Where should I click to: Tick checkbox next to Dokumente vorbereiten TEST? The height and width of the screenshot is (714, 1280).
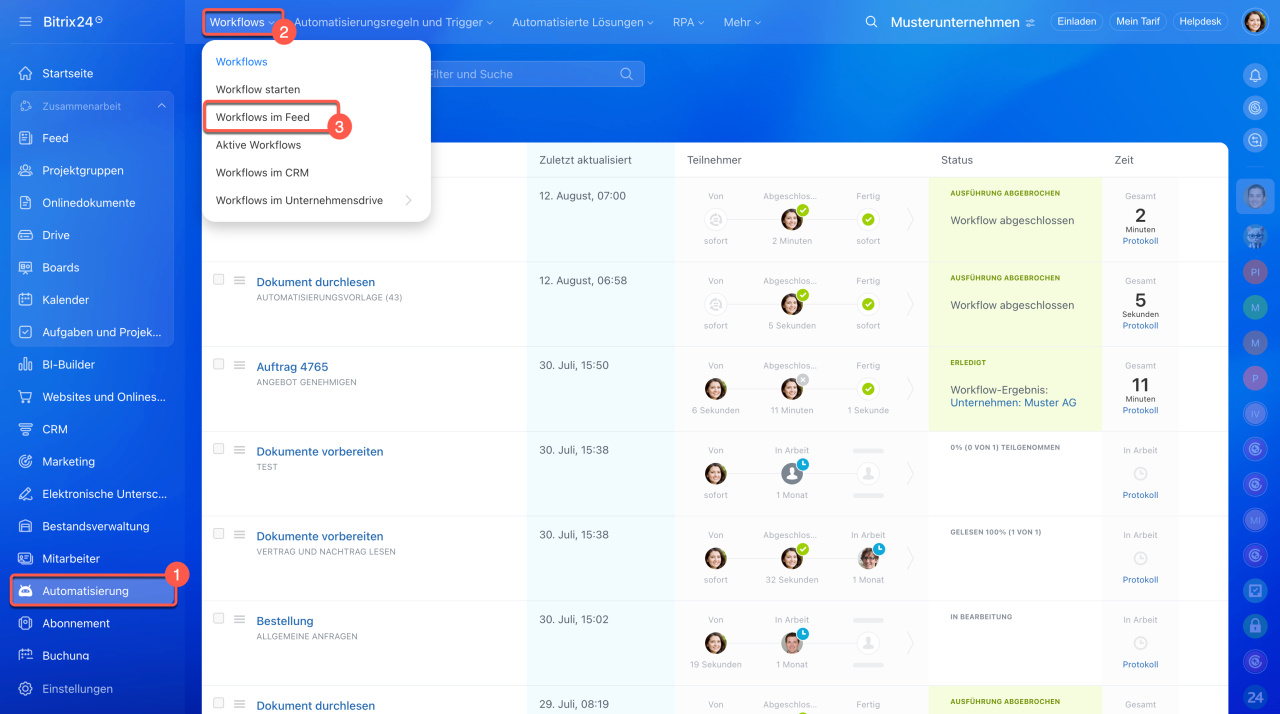pyautogui.click(x=219, y=449)
